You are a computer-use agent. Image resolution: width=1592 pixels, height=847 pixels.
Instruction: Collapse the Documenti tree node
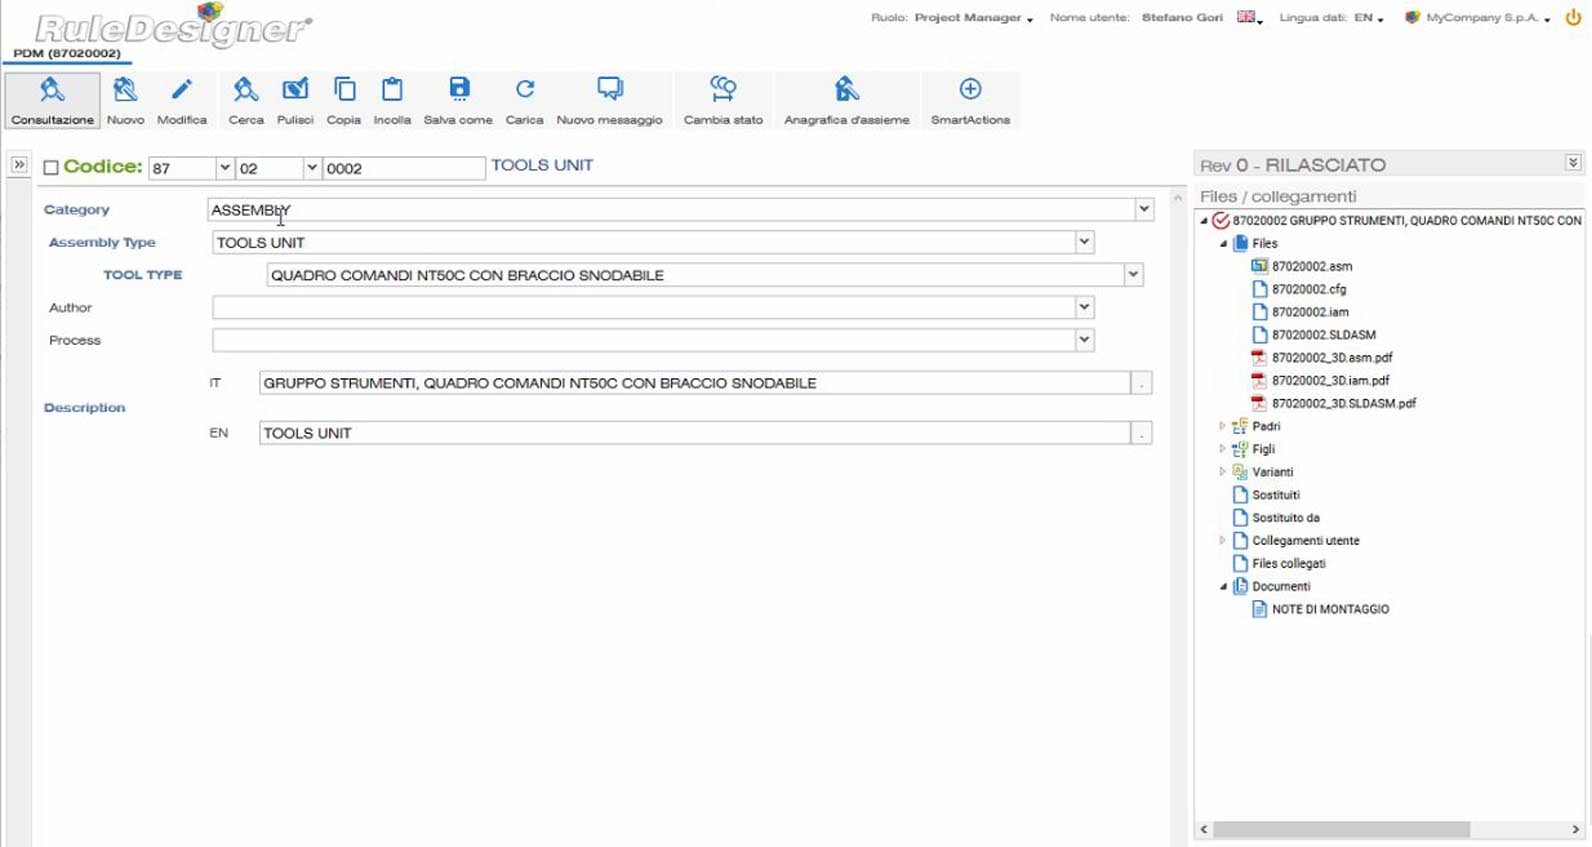1223,587
